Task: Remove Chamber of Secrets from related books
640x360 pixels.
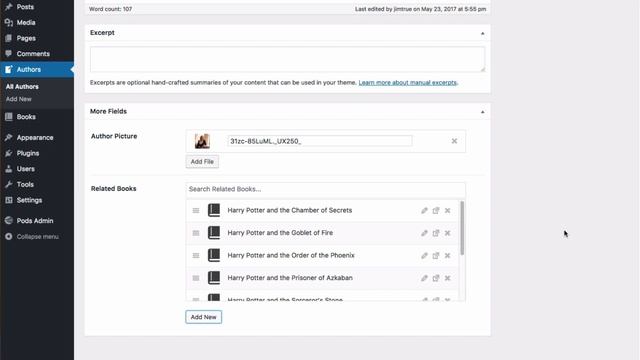Action: (447, 211)
